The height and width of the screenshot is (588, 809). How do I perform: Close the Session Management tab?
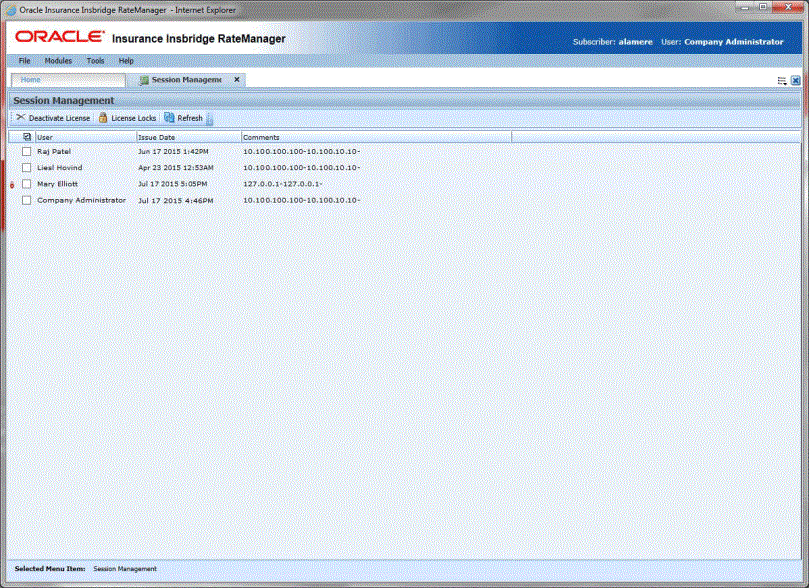236,79
